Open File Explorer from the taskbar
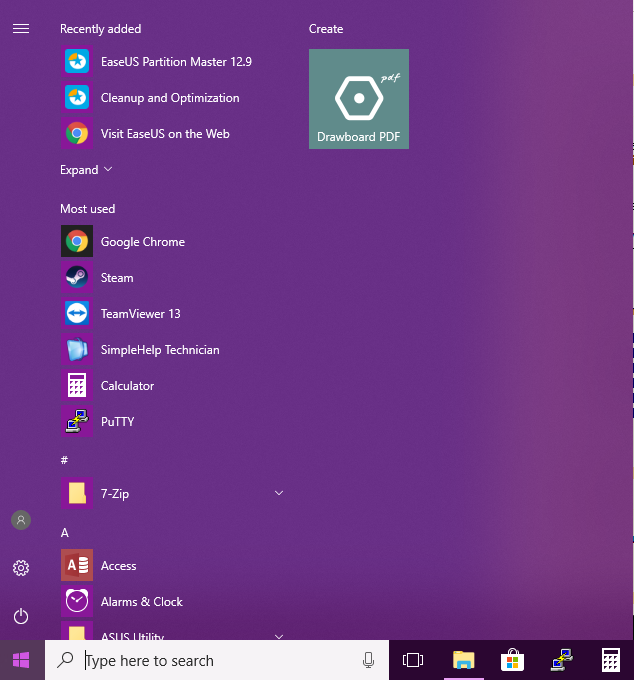634x680 pixels. point(464,660)
